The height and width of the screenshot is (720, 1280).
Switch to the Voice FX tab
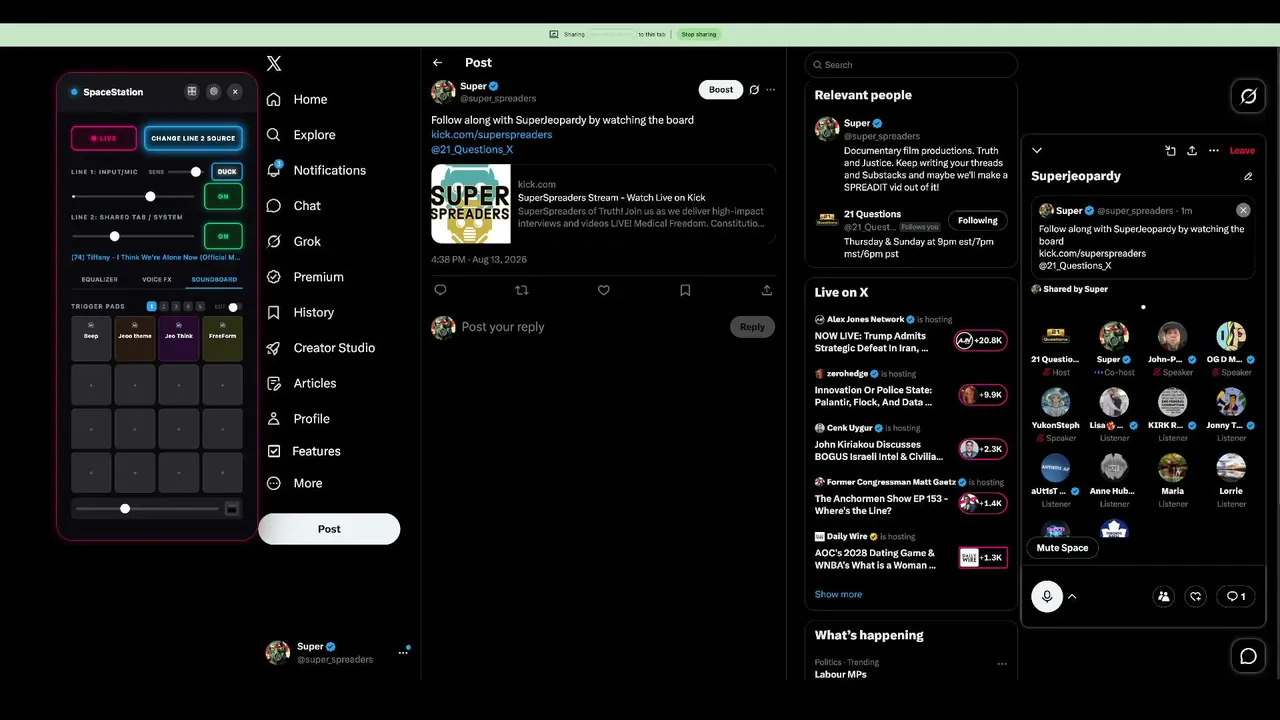click(x=157, y=280)
